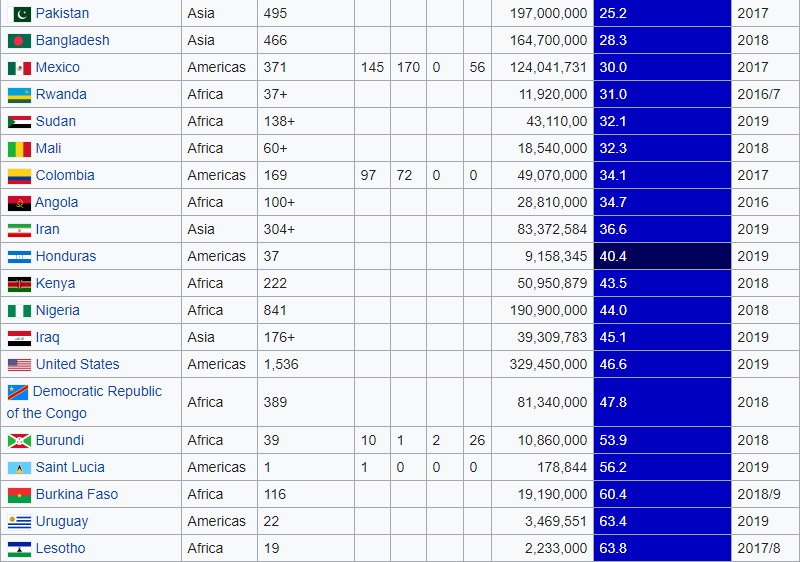Select the 1,536 count cell for United States

tap(281, 364)
